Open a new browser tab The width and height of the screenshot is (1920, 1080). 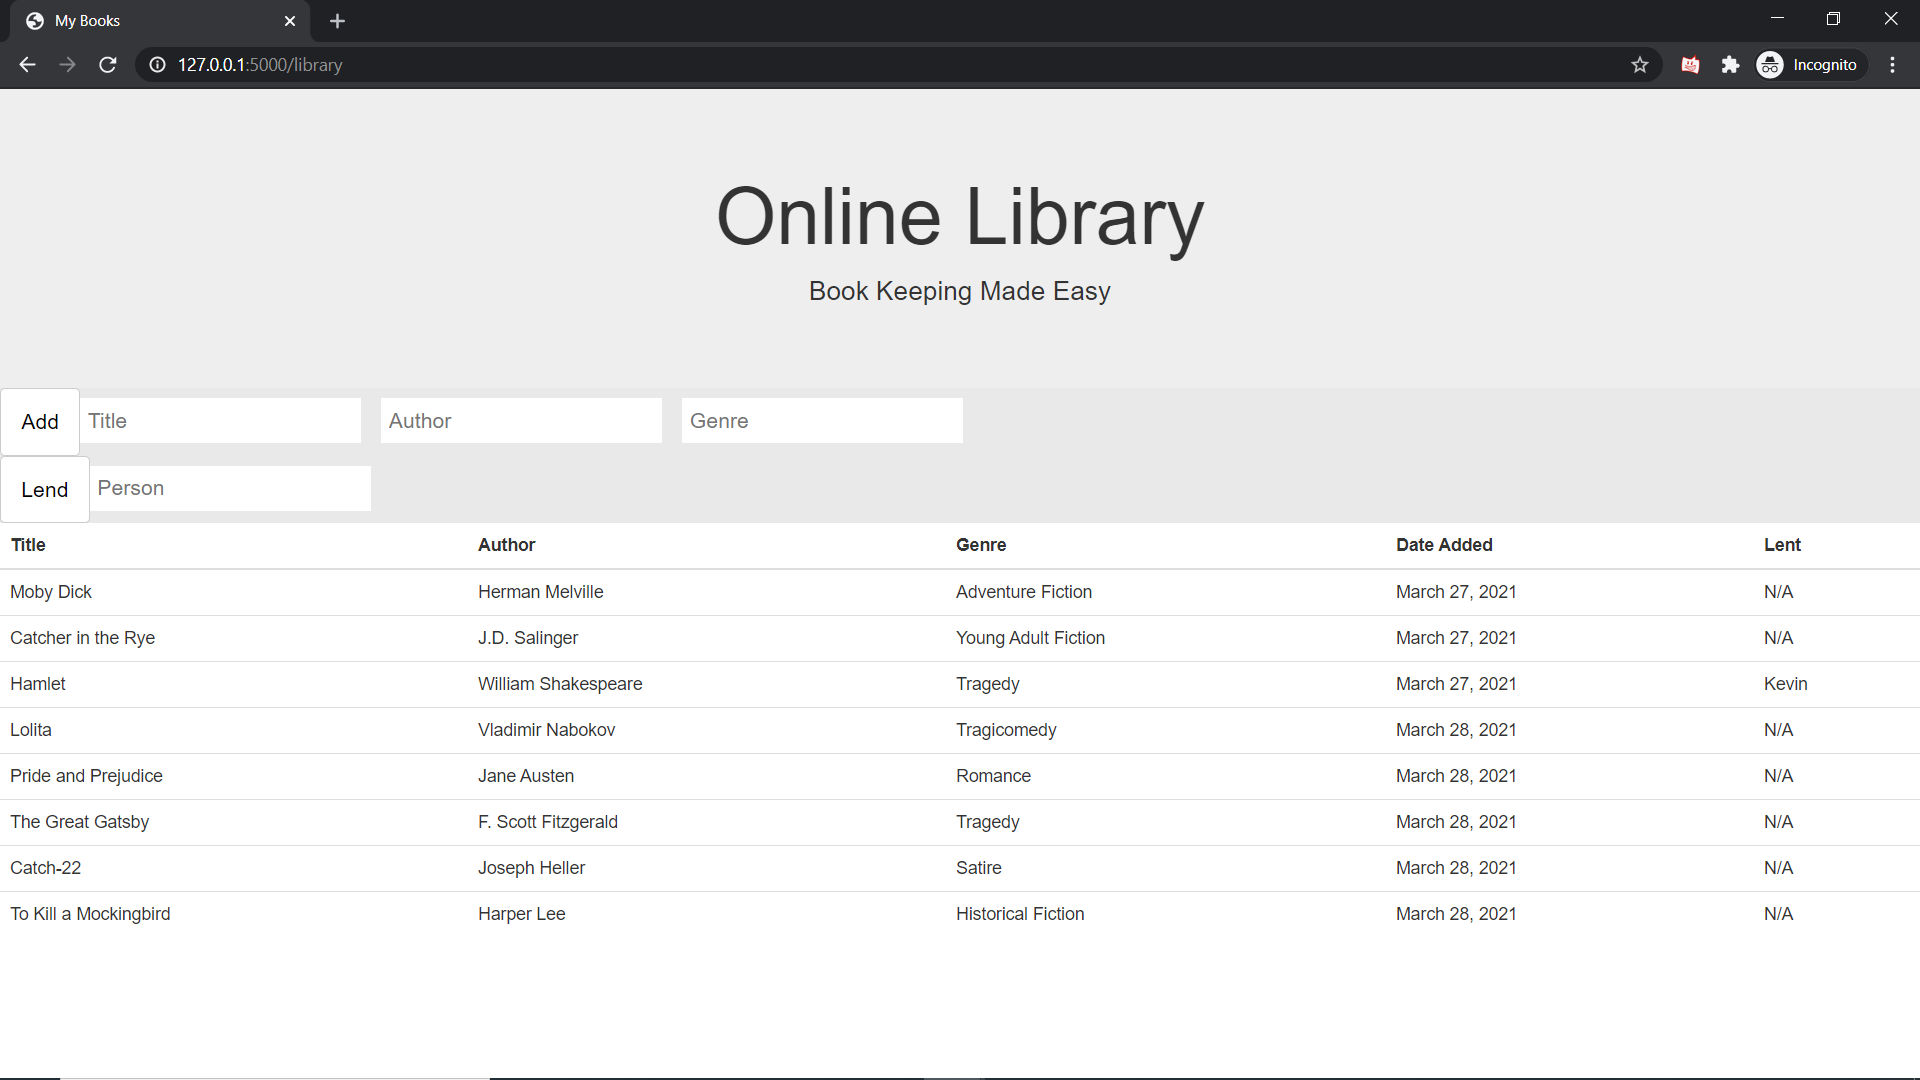pos(337,21)
